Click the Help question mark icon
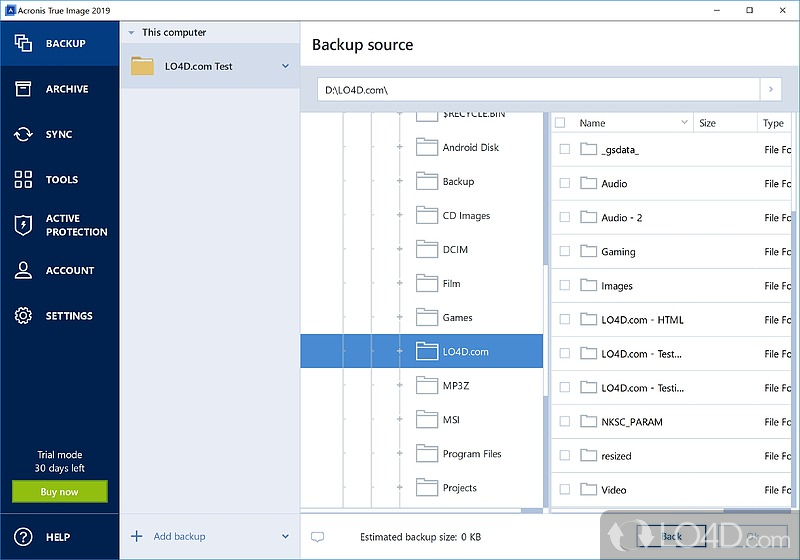The image size is (800, 560). pos(23,537)
